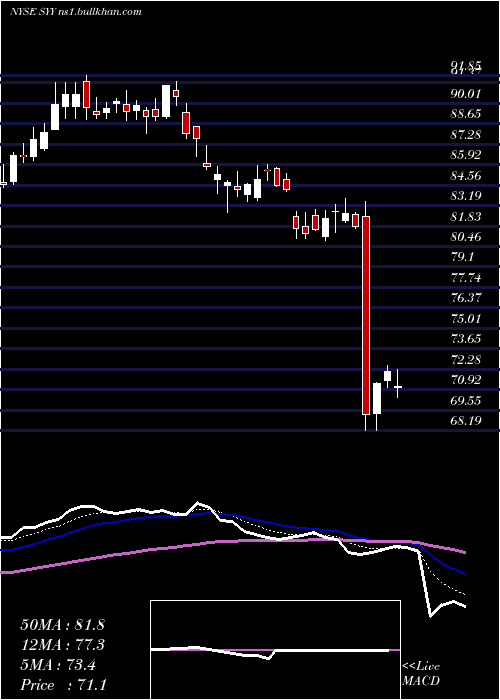
Task: Select the 69.55 price axis label
Action: [x=466, y=400]
